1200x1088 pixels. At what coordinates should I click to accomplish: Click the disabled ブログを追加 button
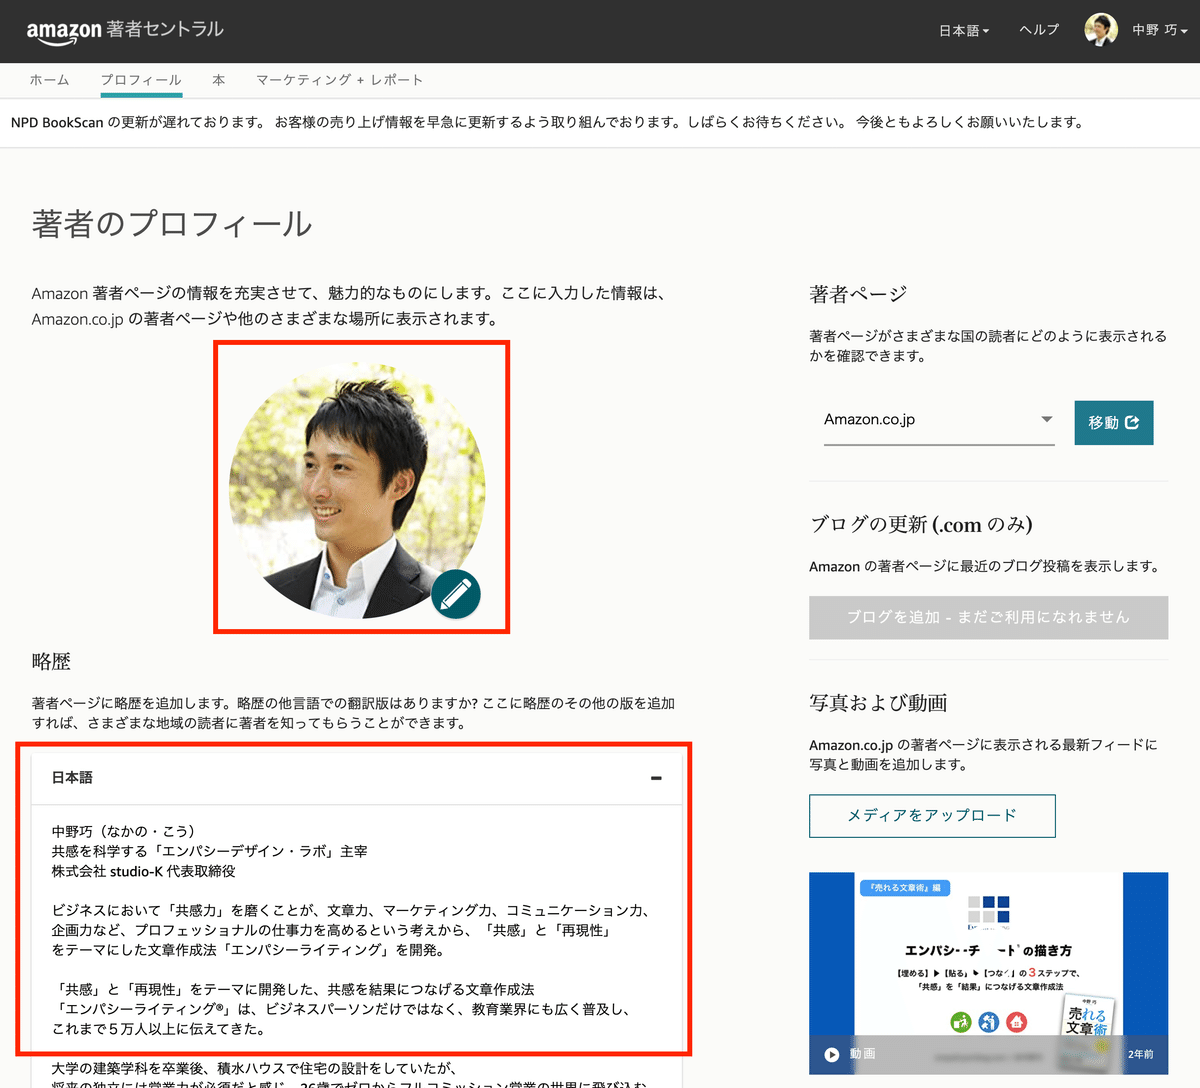(988, 617)
